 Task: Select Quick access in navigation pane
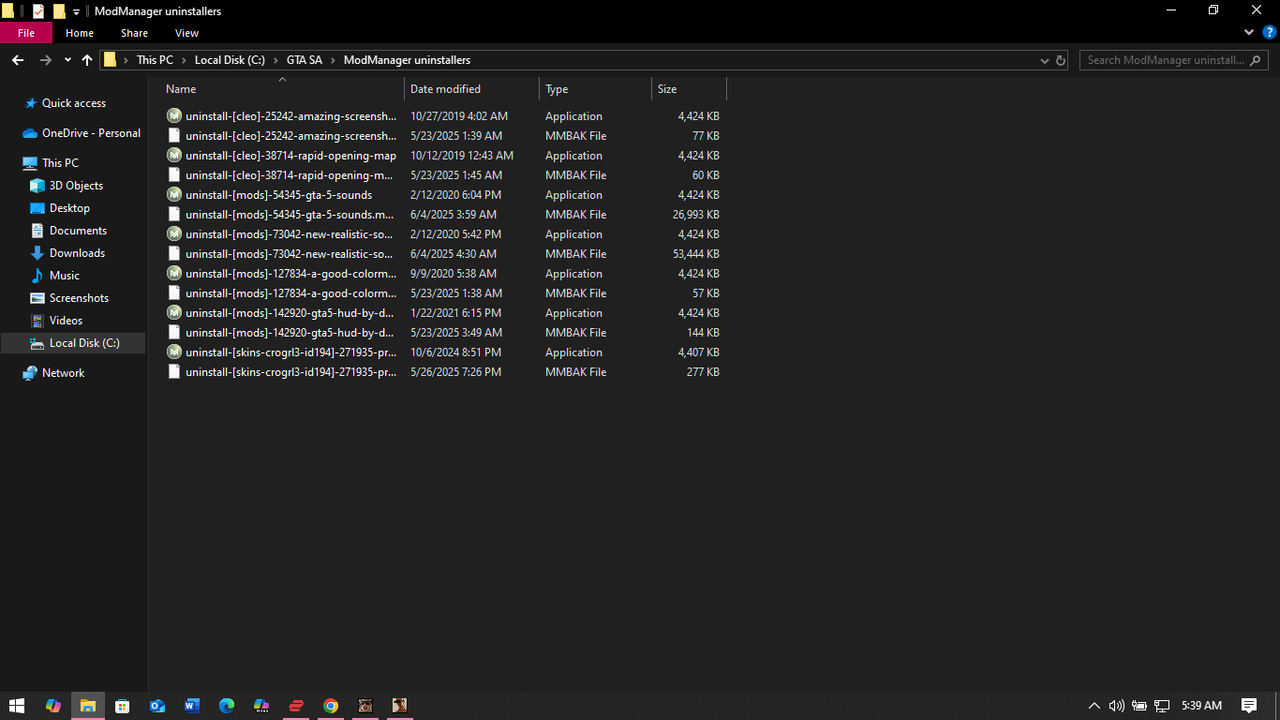pyautogui.click(x=73, y=103)
